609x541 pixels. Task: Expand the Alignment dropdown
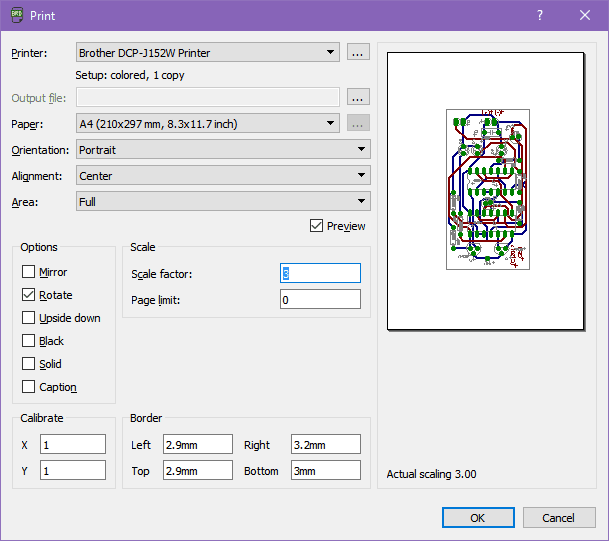[223, 175]
